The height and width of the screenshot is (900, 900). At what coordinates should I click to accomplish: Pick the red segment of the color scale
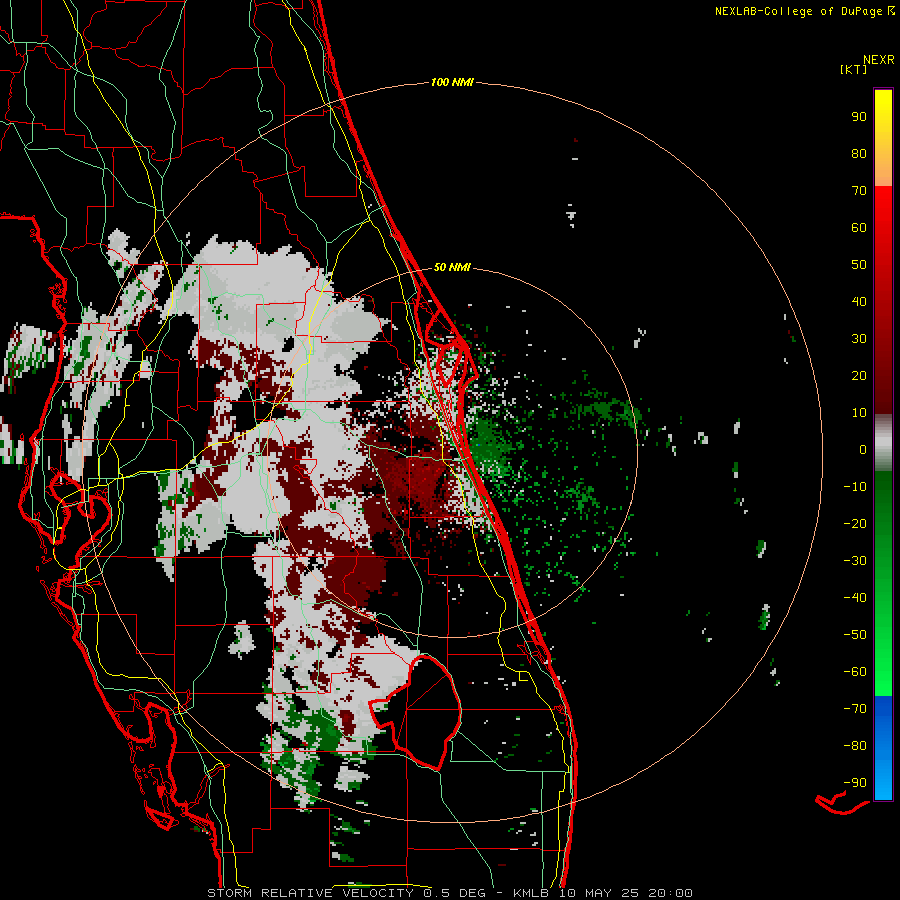point(883,300)
